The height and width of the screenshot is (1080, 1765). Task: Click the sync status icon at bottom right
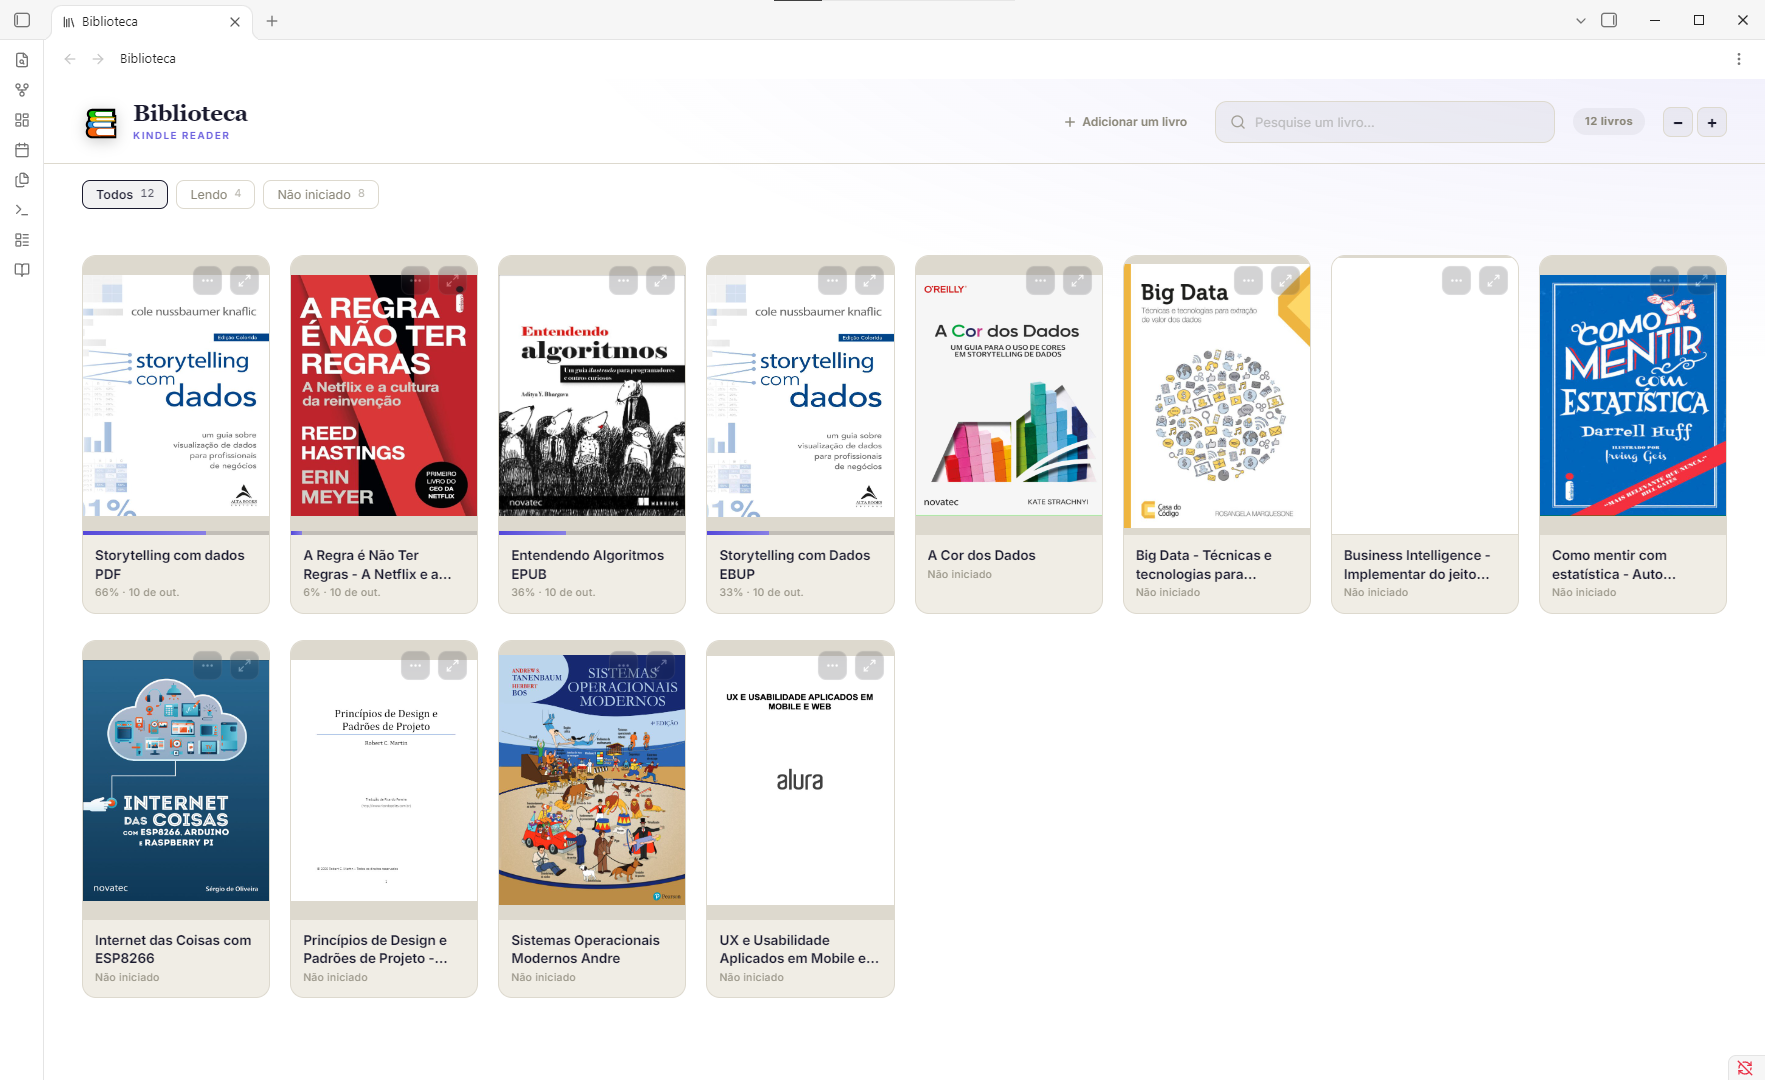pos(1745,1068)
